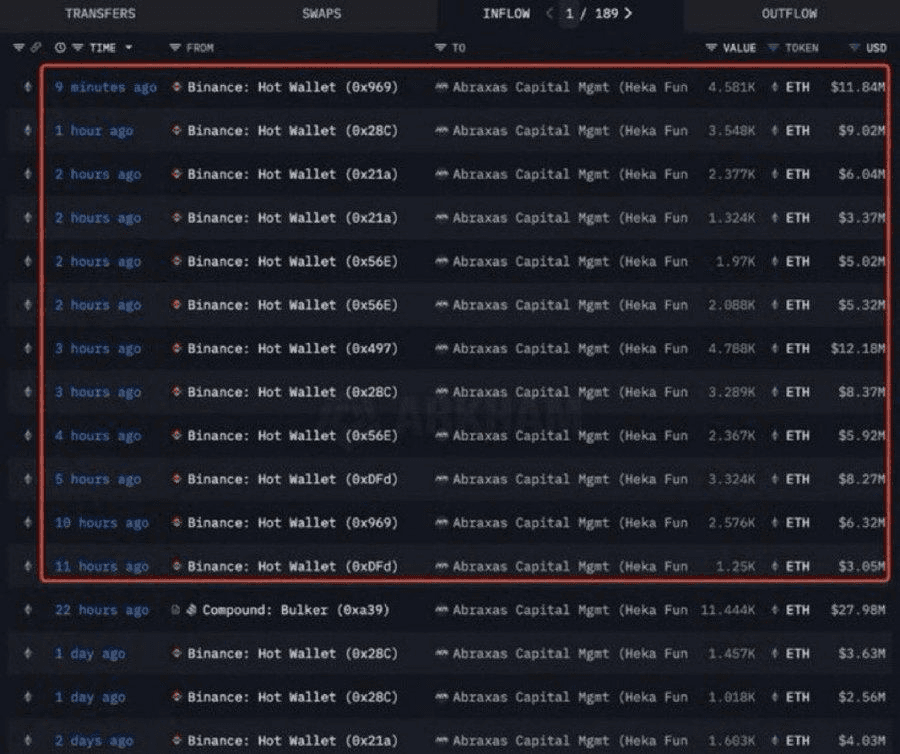
Task: Click the ETH token icon in the $3.37M row
Action: coord(775,218)
